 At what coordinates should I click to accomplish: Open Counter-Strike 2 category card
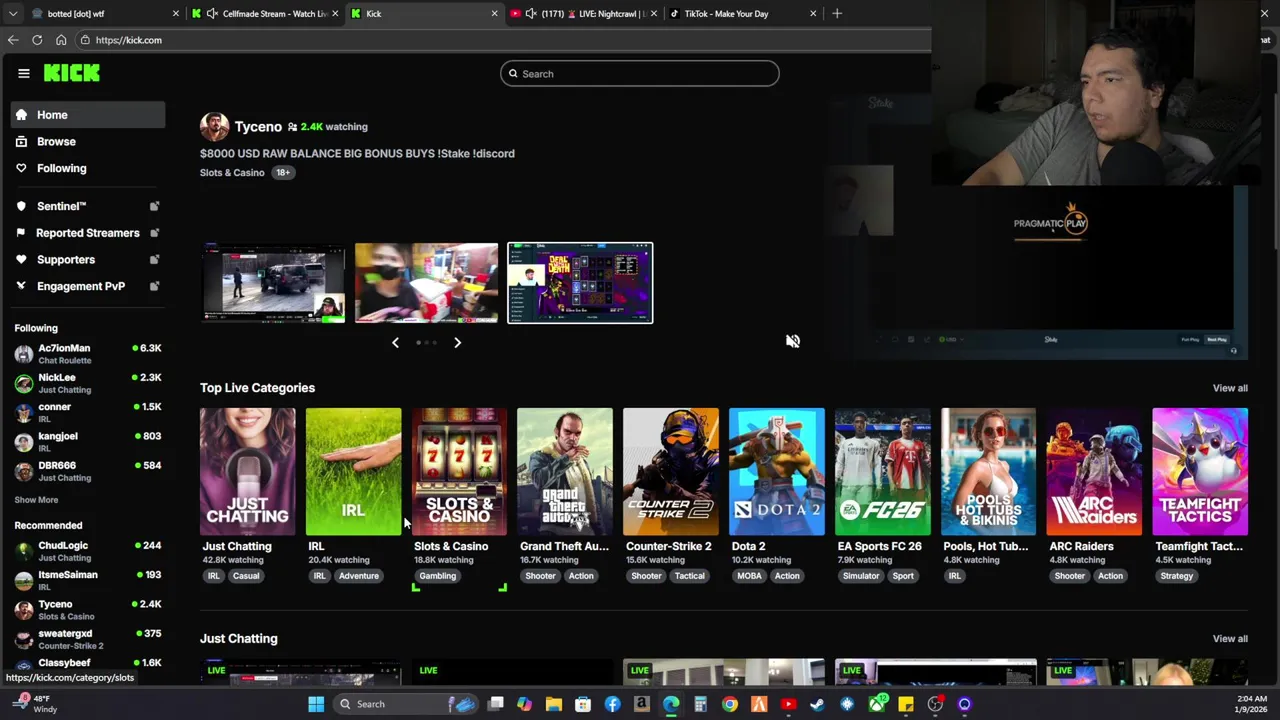click(x=671, y=472)
